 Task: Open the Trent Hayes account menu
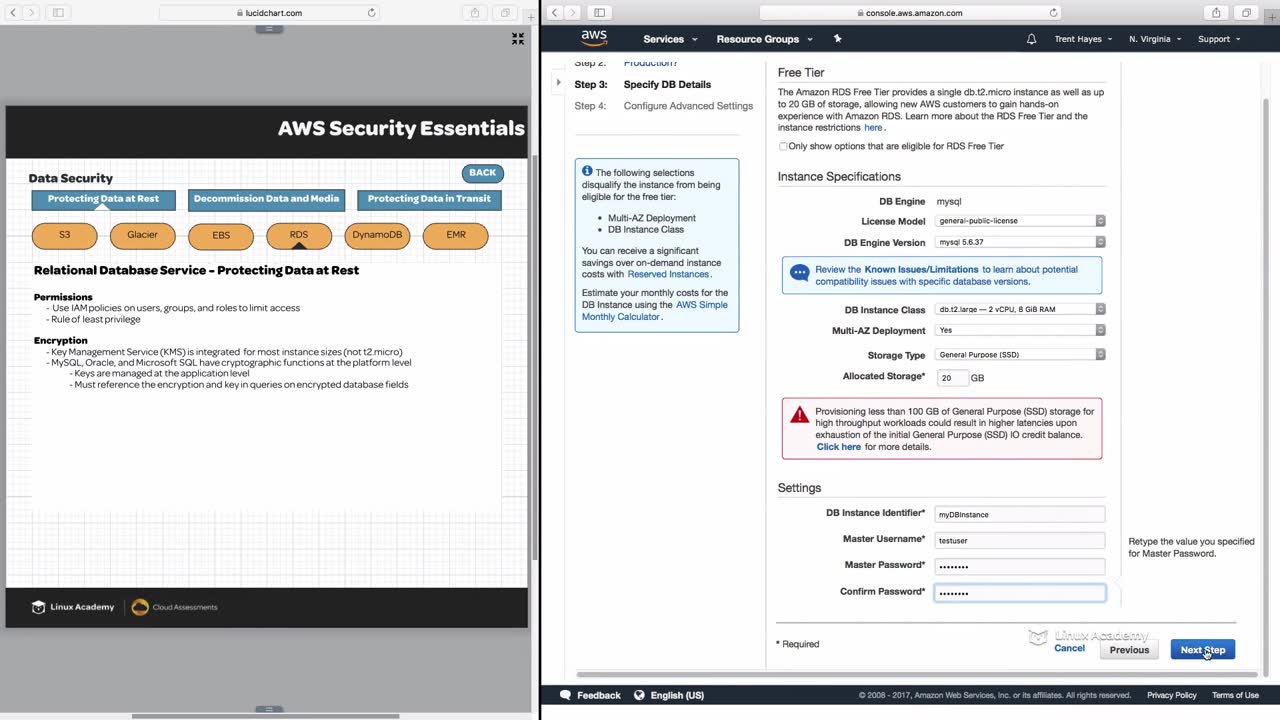click(x=1083, y=39)
